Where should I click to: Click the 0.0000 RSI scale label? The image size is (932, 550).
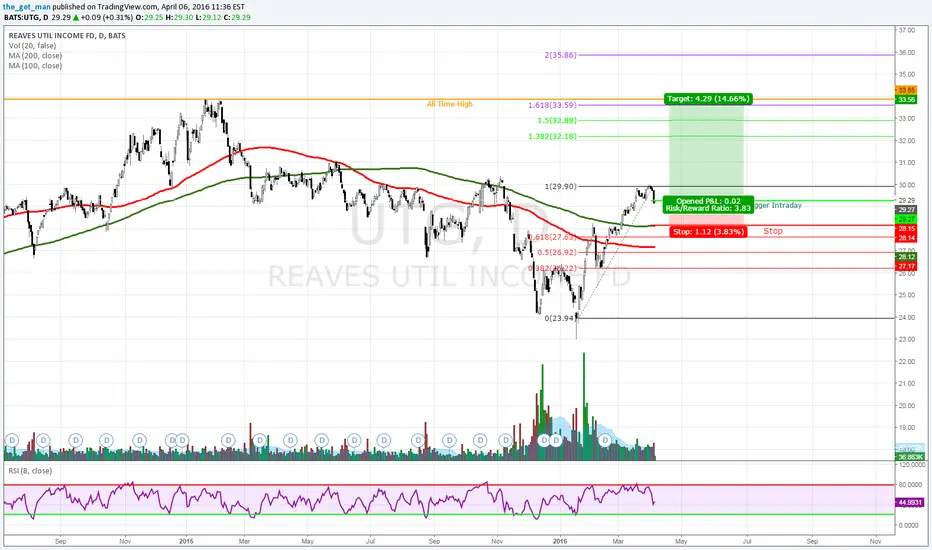coord(909,525)
